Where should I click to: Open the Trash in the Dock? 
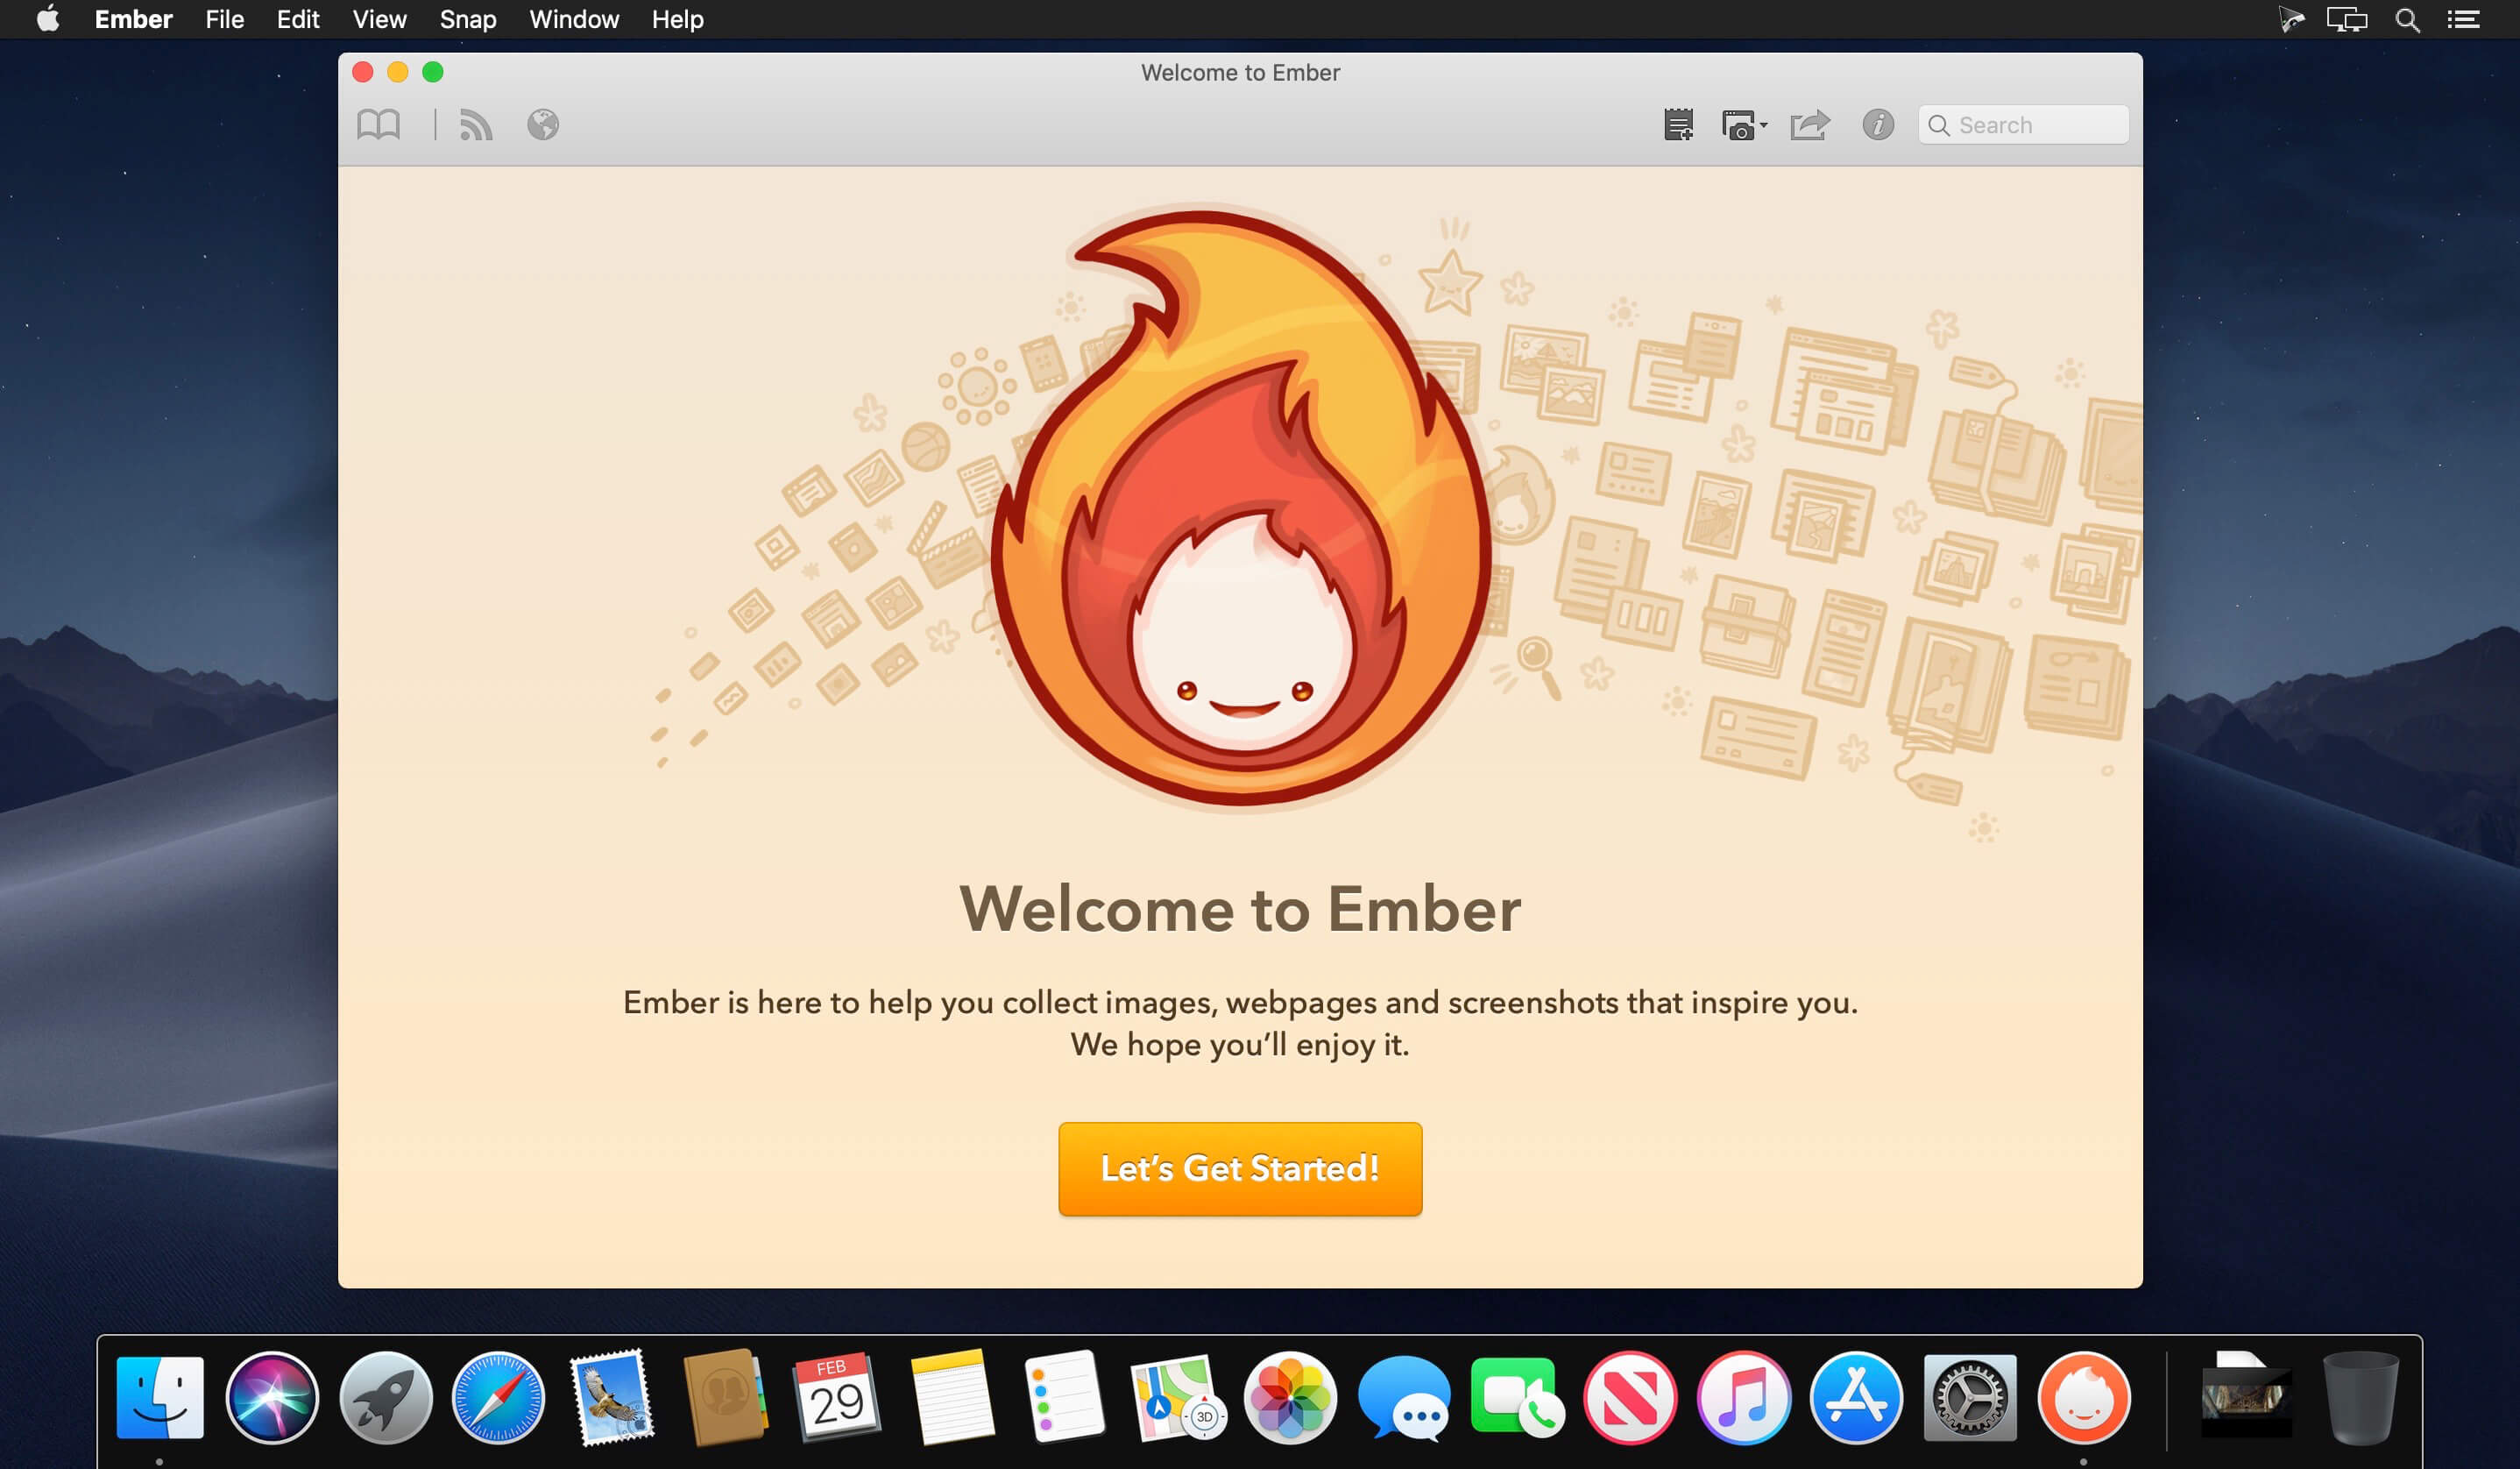(x=2360, y=1397)
